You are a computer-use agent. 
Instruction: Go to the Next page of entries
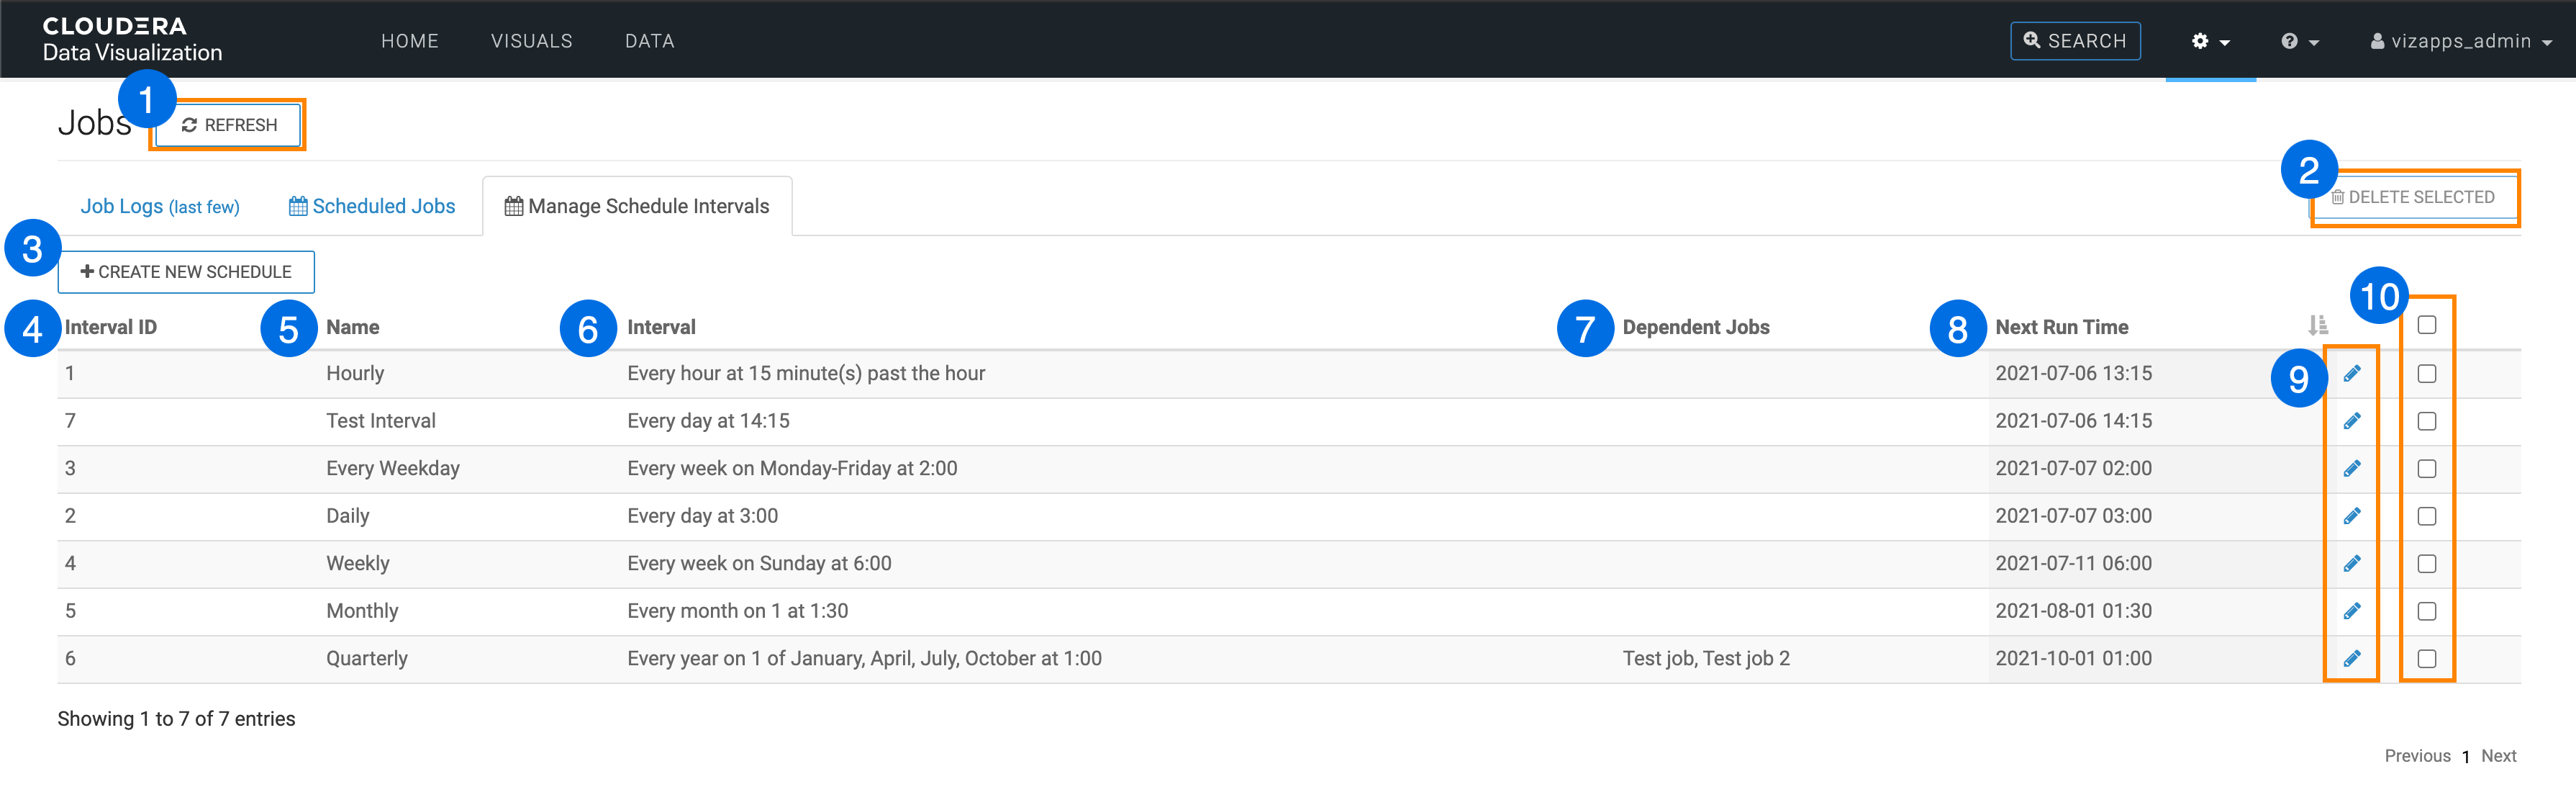point(2498,756)
